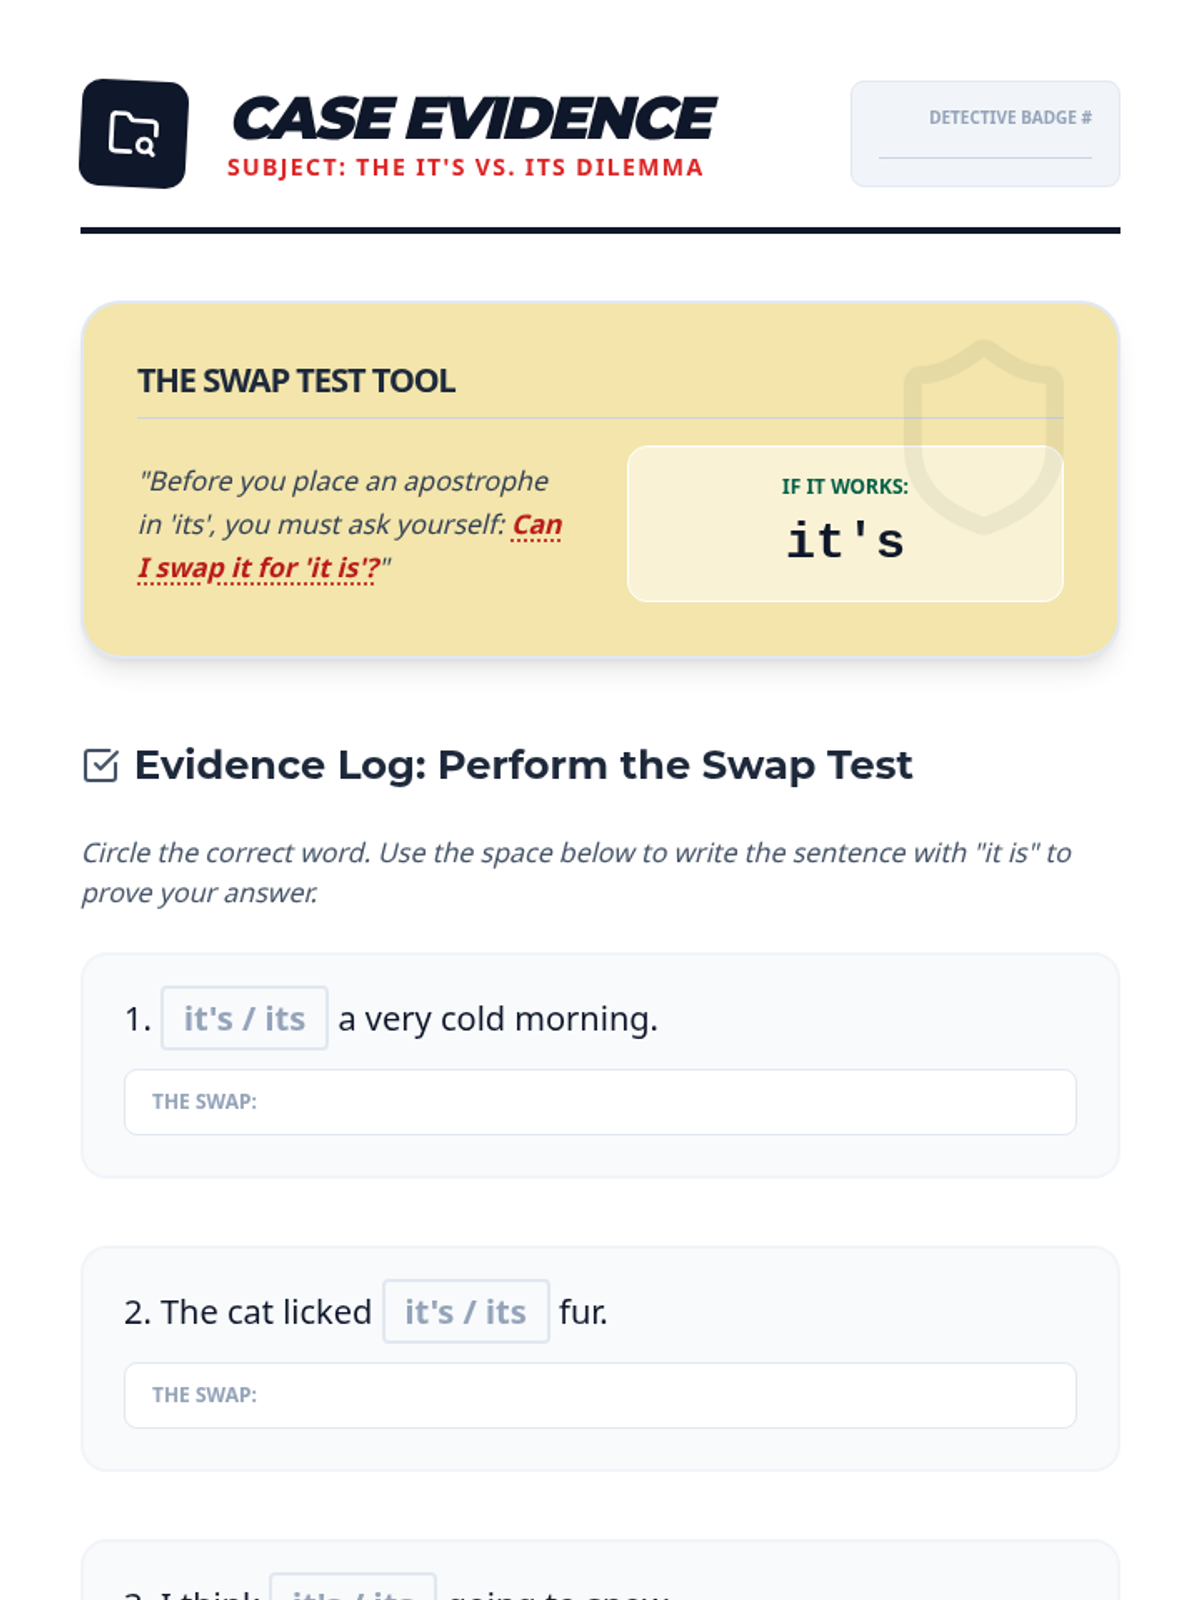Click the red subject subtitle line
This screenshot has height=1600, width=1200.
(x=466, y=167)
